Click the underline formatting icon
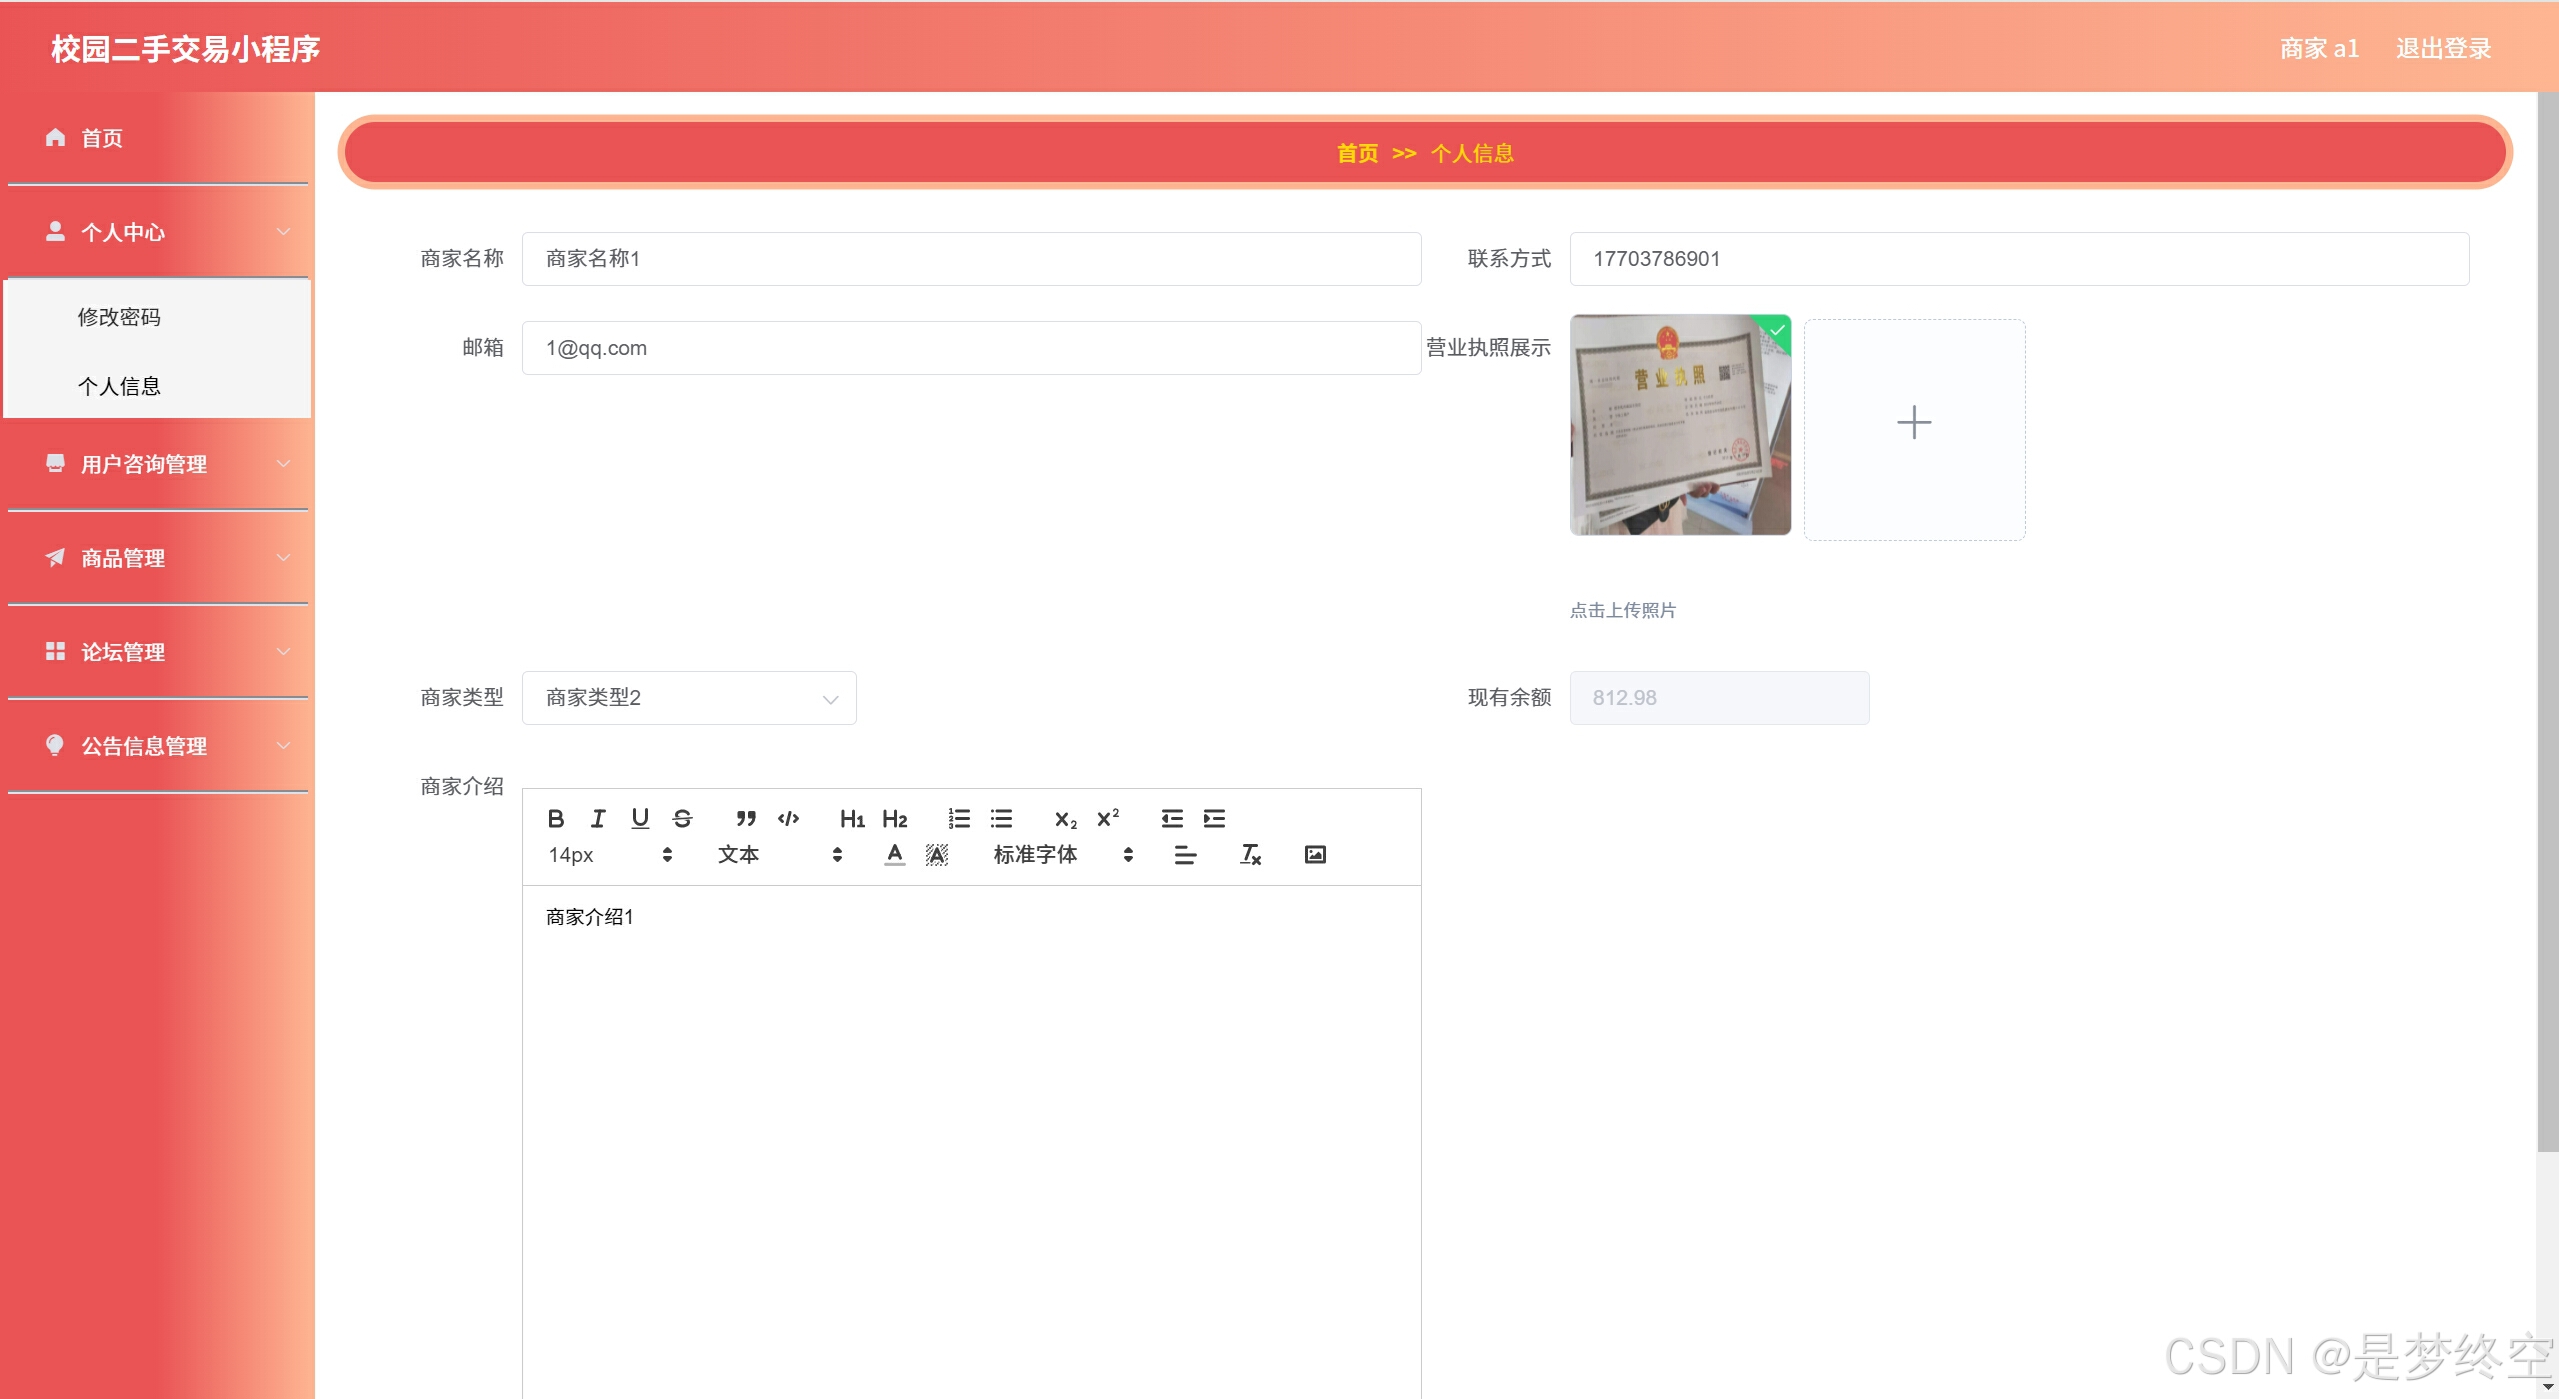 coord(640,819)
